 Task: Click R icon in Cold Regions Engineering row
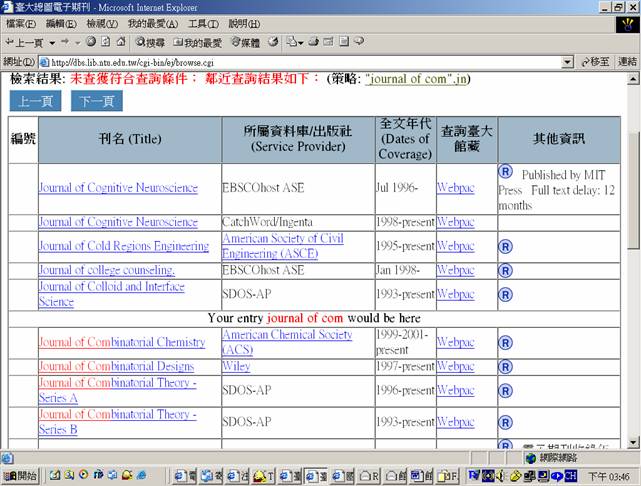click(505, 246)
